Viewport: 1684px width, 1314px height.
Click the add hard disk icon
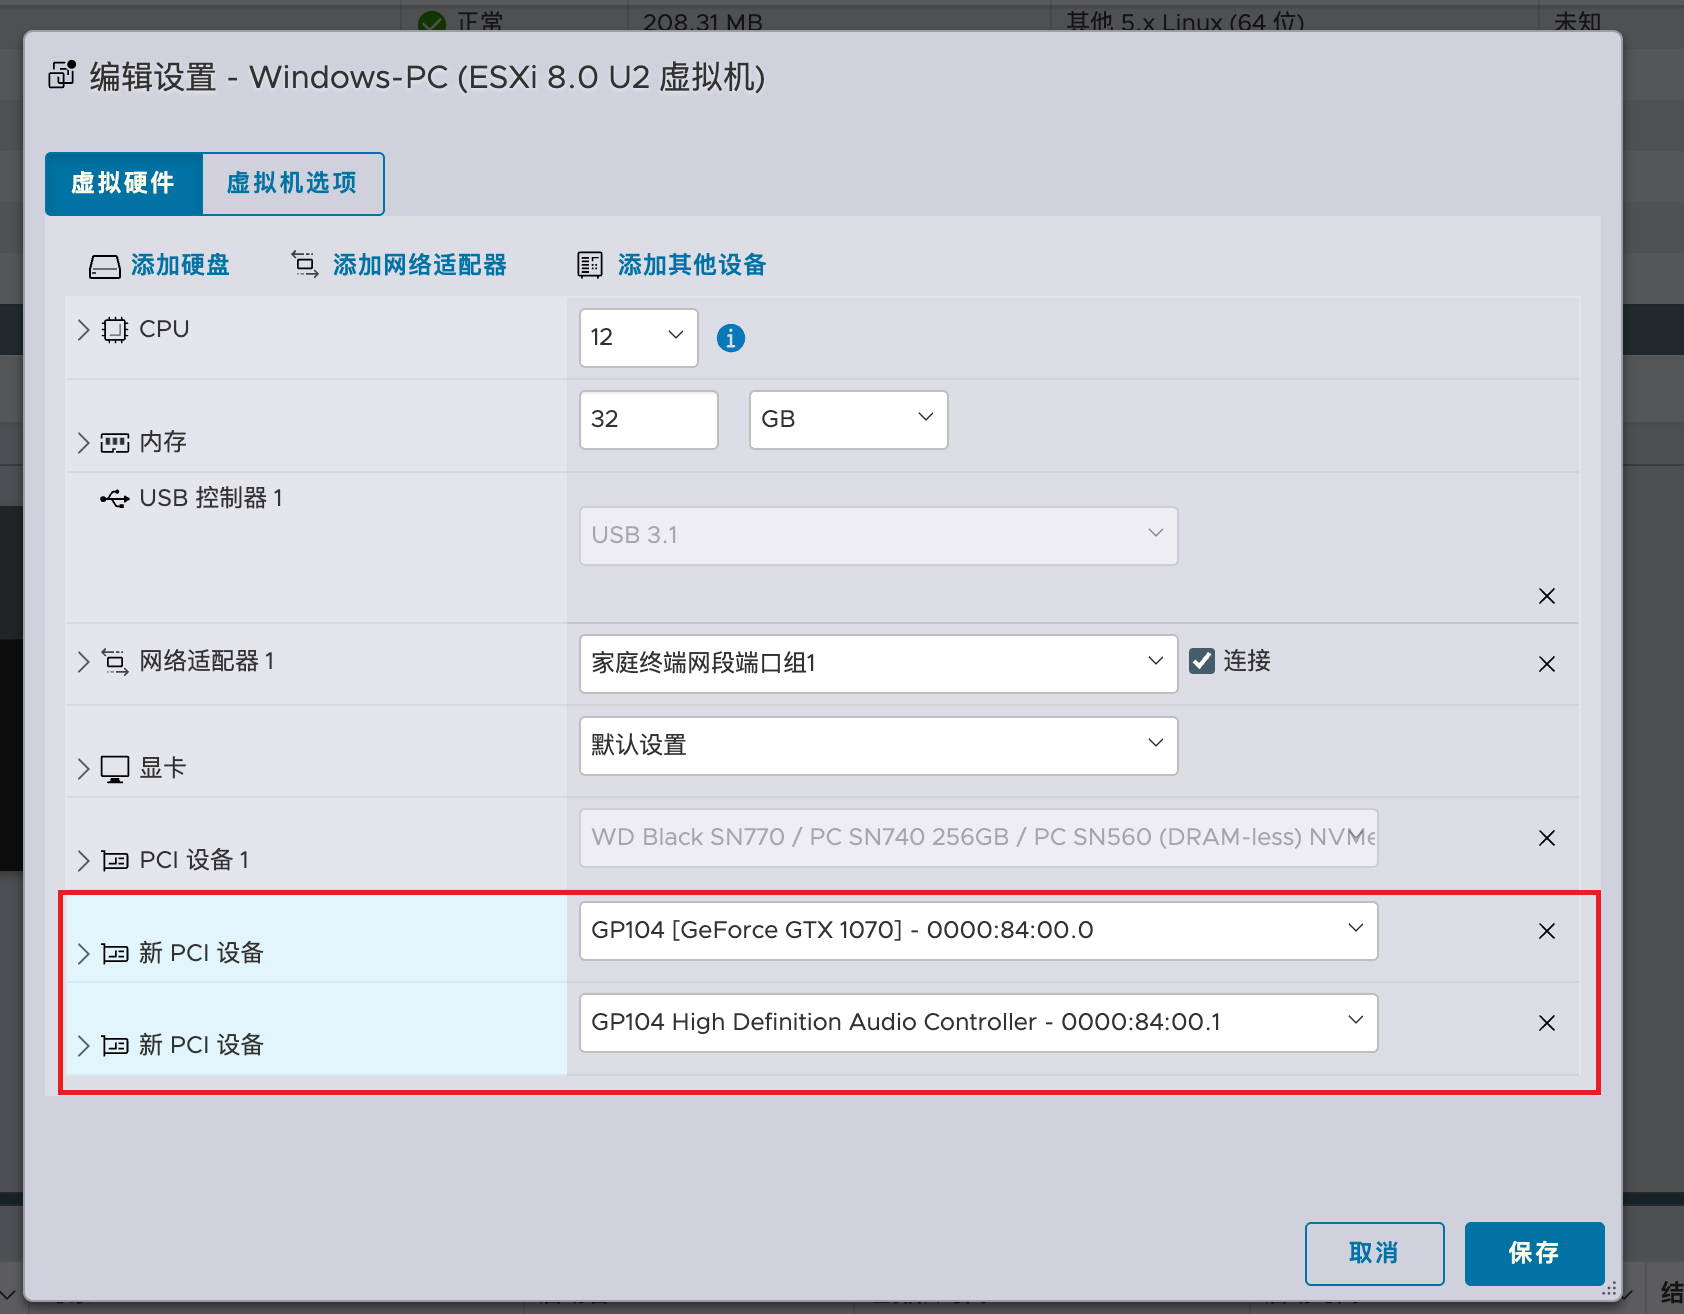pyautogui.click(x=105, y=266)
